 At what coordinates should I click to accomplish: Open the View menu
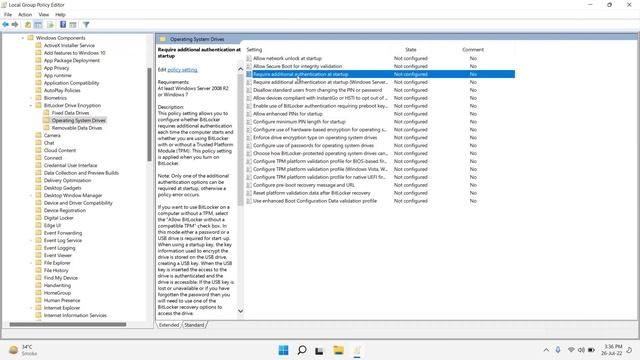[44, 14]
